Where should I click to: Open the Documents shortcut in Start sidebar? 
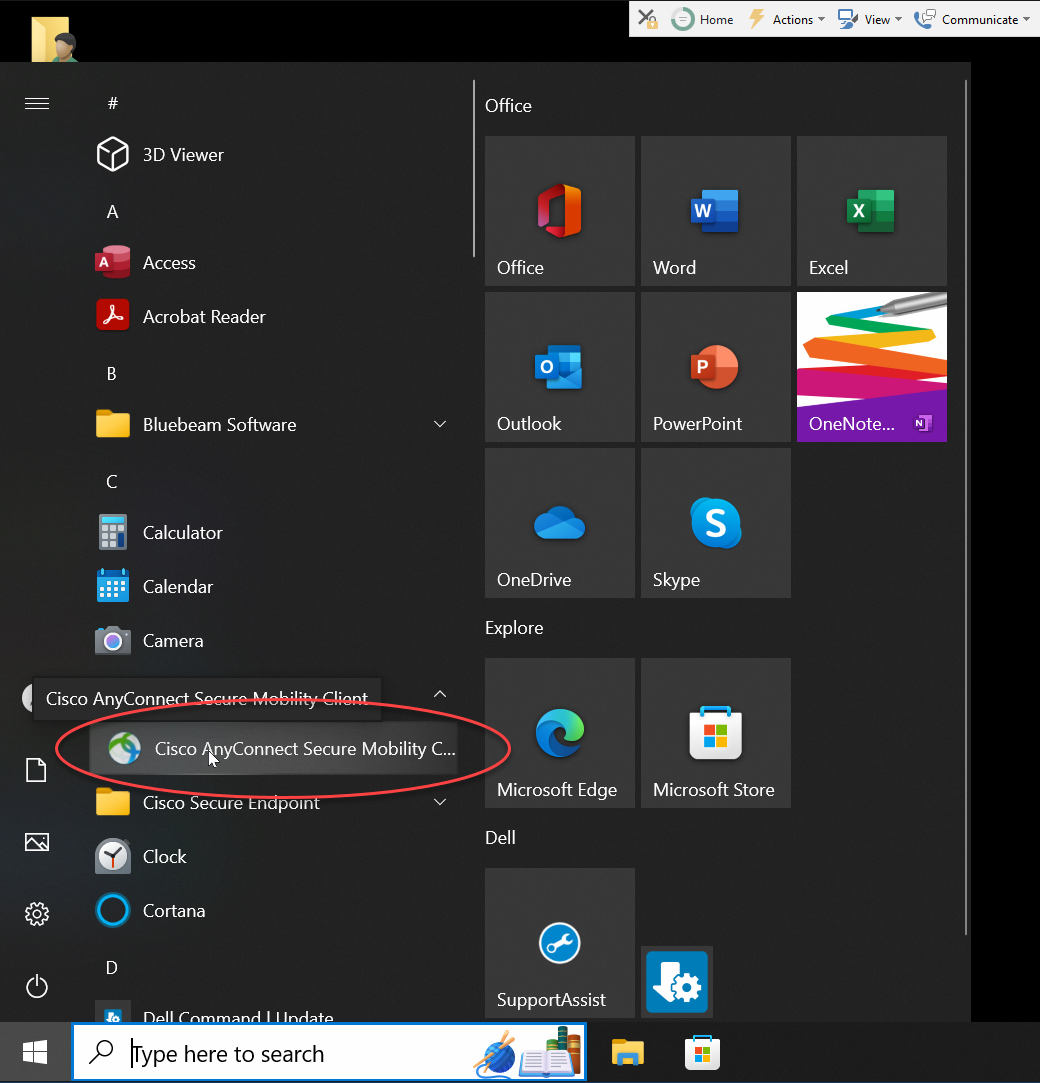pos(37,769)
